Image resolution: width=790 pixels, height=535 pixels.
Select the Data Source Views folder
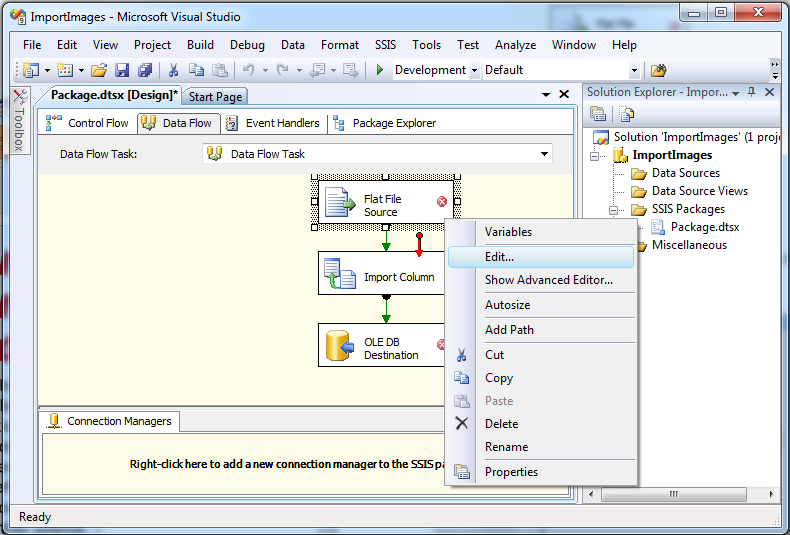(689, 191)
